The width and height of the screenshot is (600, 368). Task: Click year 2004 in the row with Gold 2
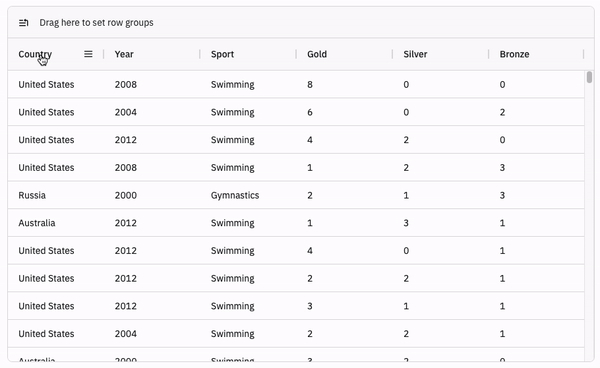click(126, 334)
